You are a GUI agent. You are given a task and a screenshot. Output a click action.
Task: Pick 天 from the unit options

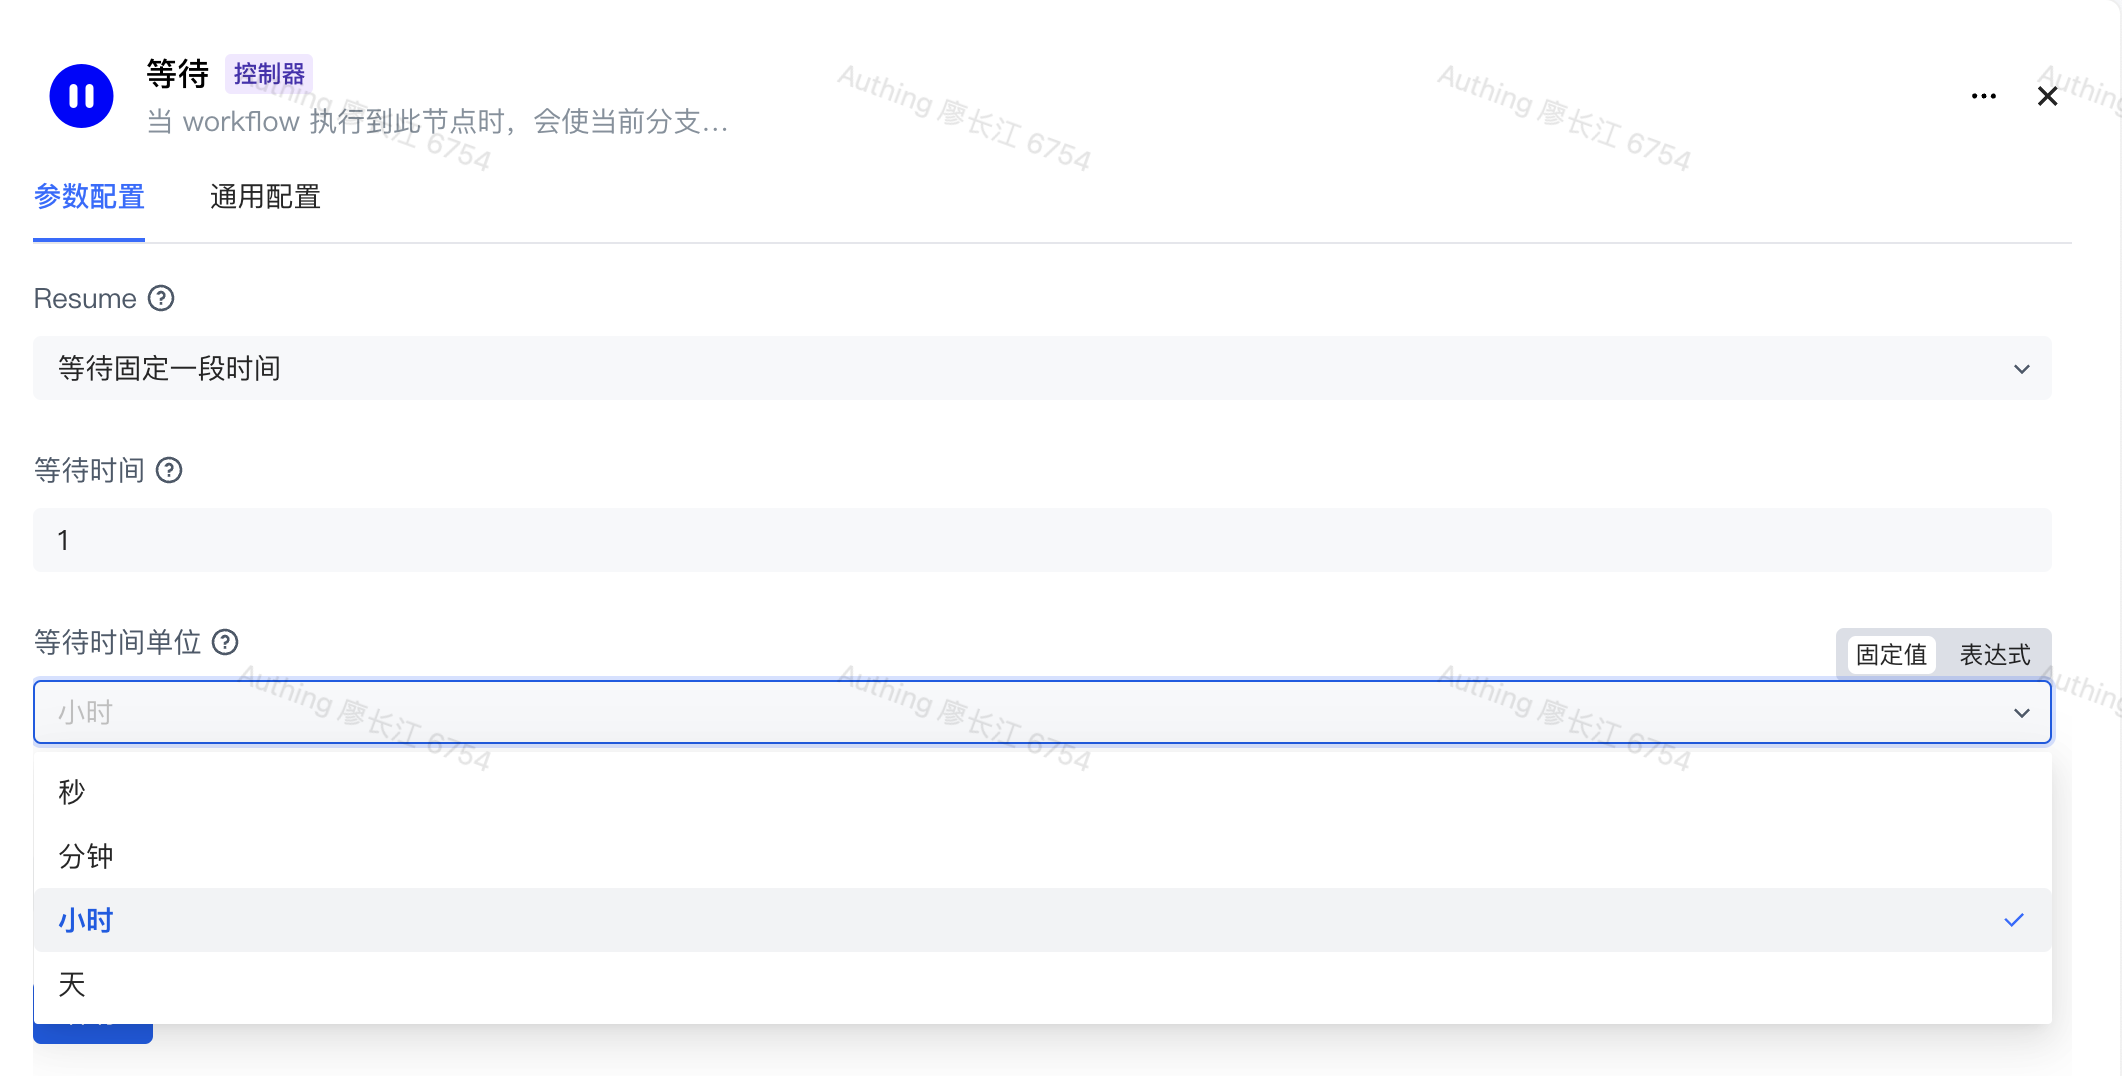pos(72,985)
